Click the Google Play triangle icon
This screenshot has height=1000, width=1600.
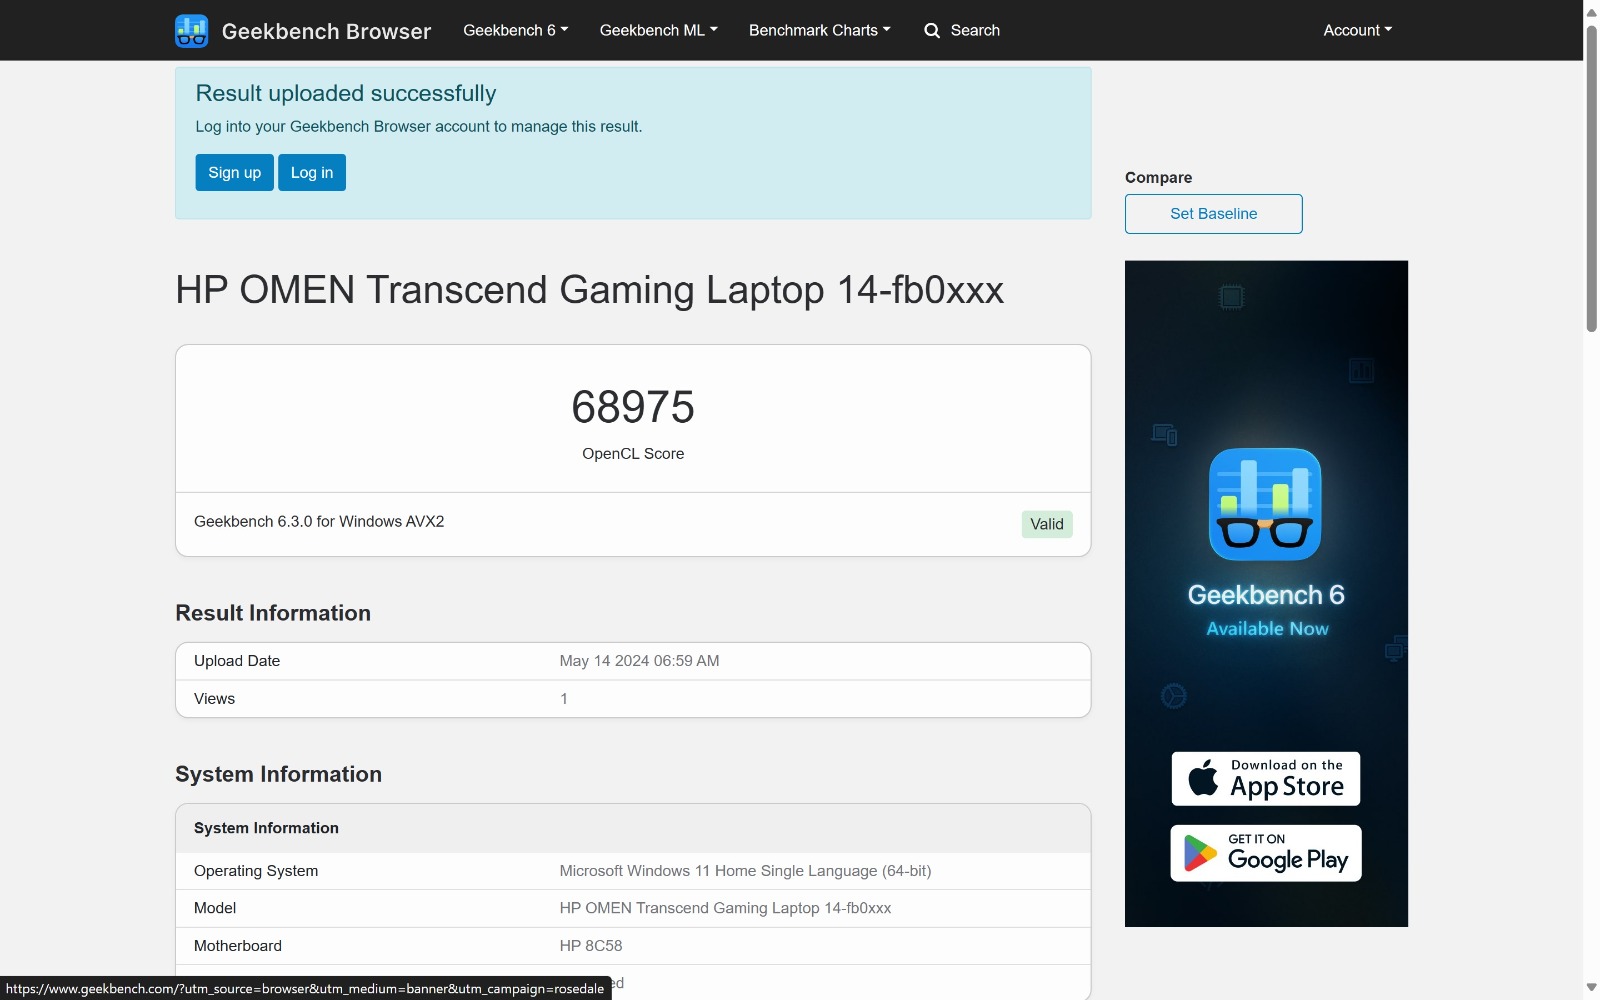(x=1200, y=853)
